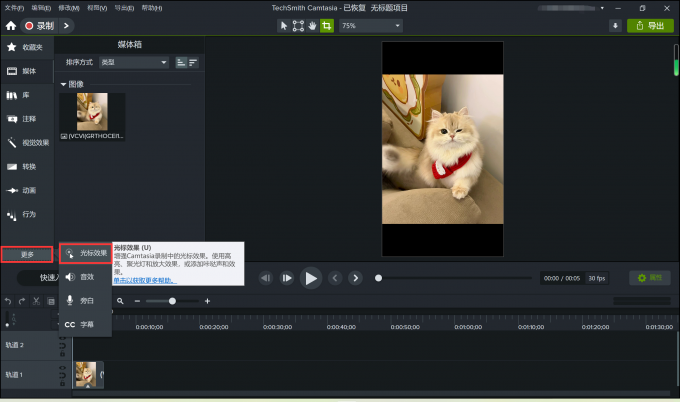Open the 帮助 menu

tap(150, 7)
